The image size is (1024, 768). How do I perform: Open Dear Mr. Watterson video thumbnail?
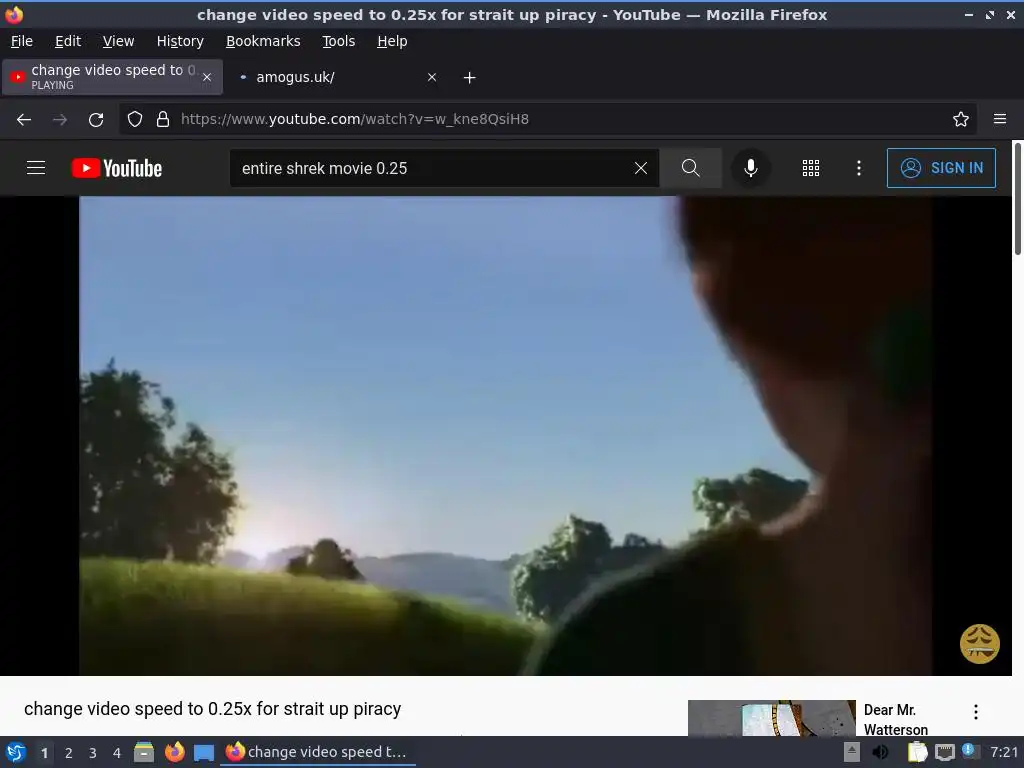coord(771,718)
